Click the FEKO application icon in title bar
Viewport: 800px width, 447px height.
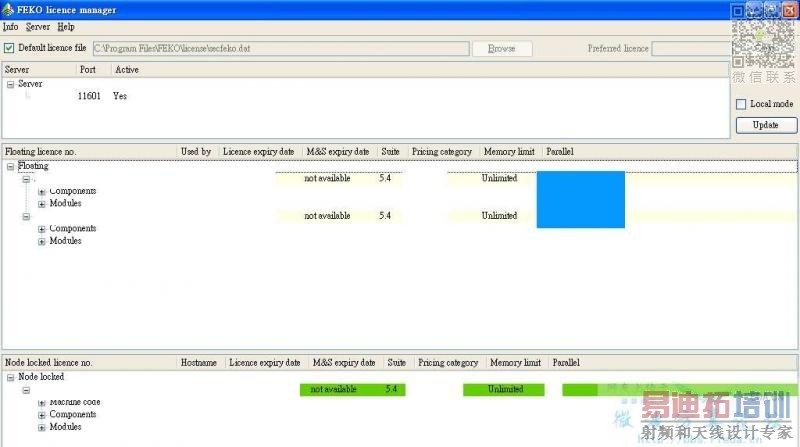click(x=8, y=9)
